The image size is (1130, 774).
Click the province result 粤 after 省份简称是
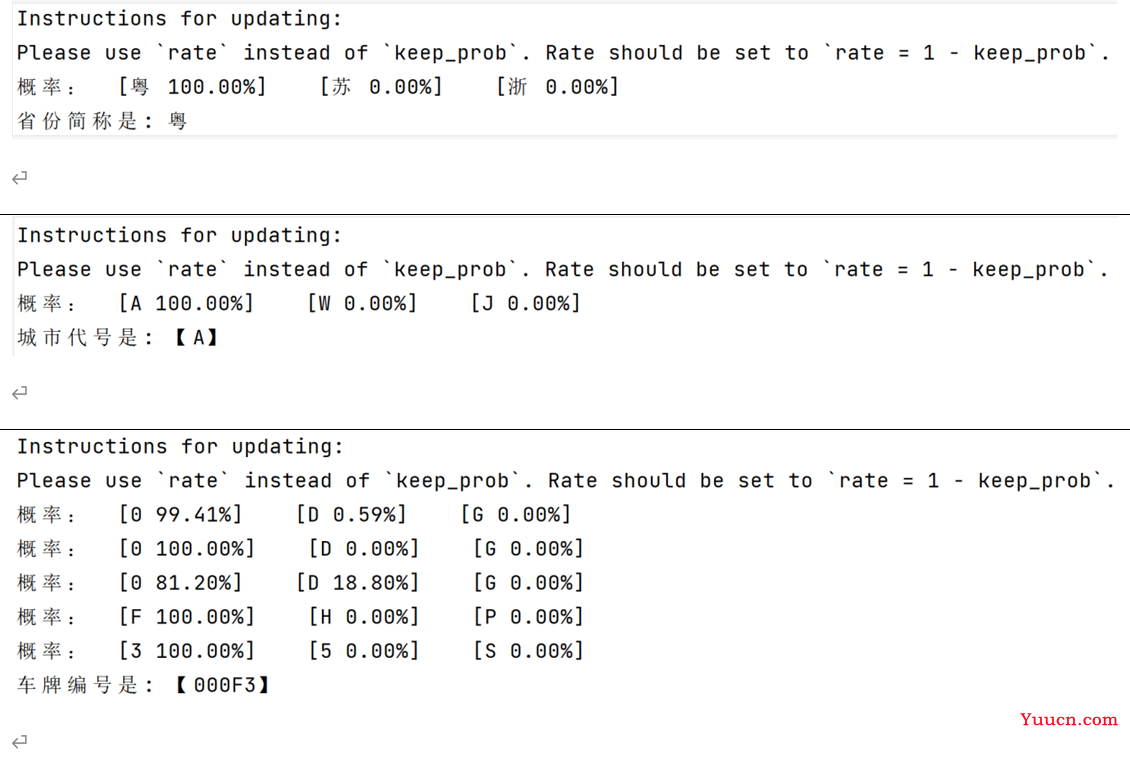[x=178, y=121]
